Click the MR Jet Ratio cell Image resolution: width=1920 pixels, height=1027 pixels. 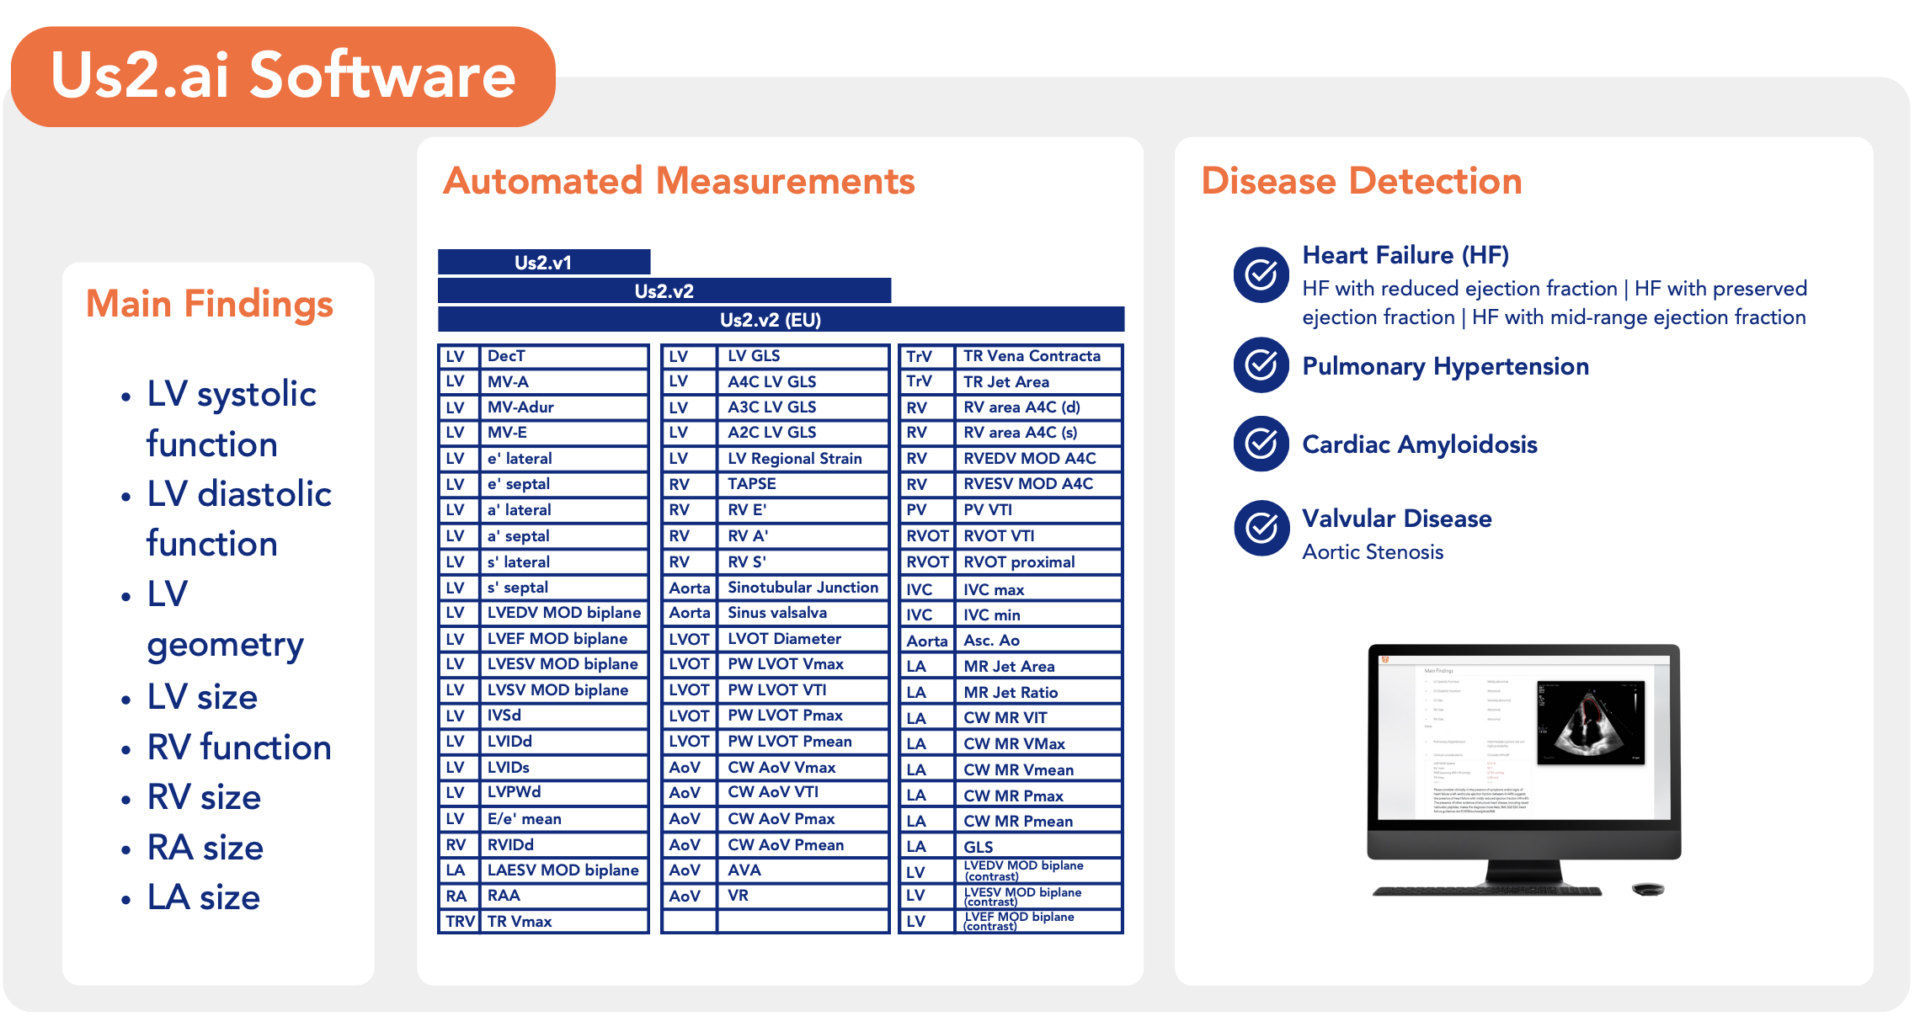[x=1038, y=692]
